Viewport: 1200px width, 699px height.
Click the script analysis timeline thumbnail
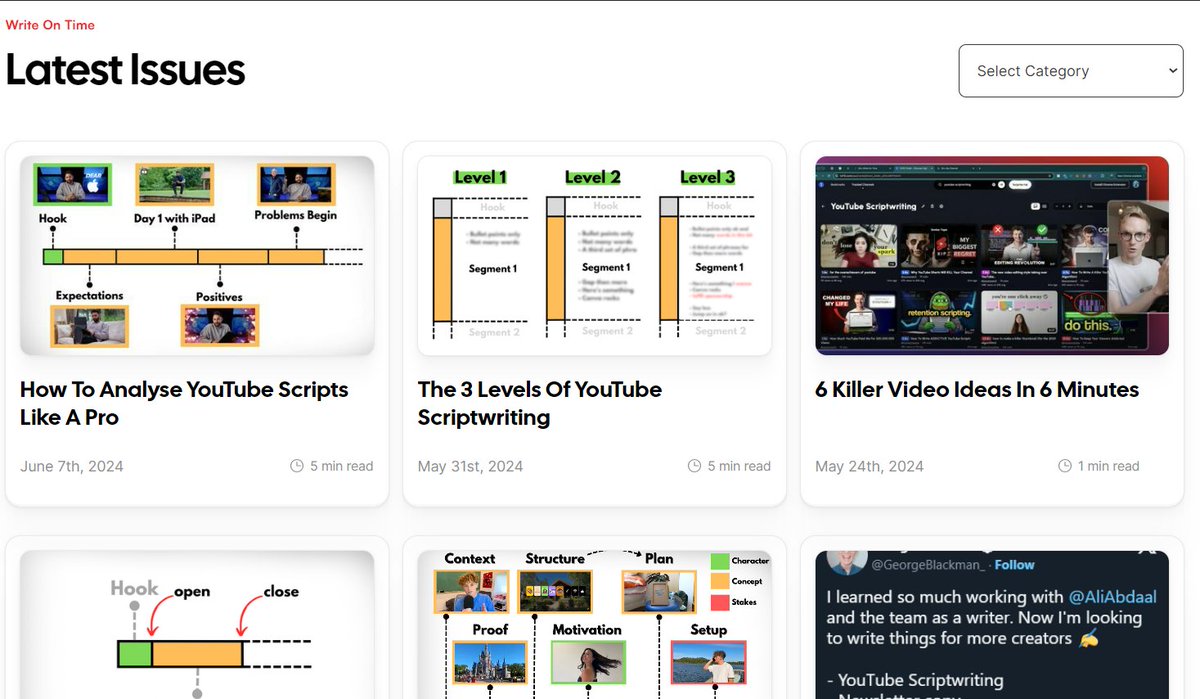(197, 256)
